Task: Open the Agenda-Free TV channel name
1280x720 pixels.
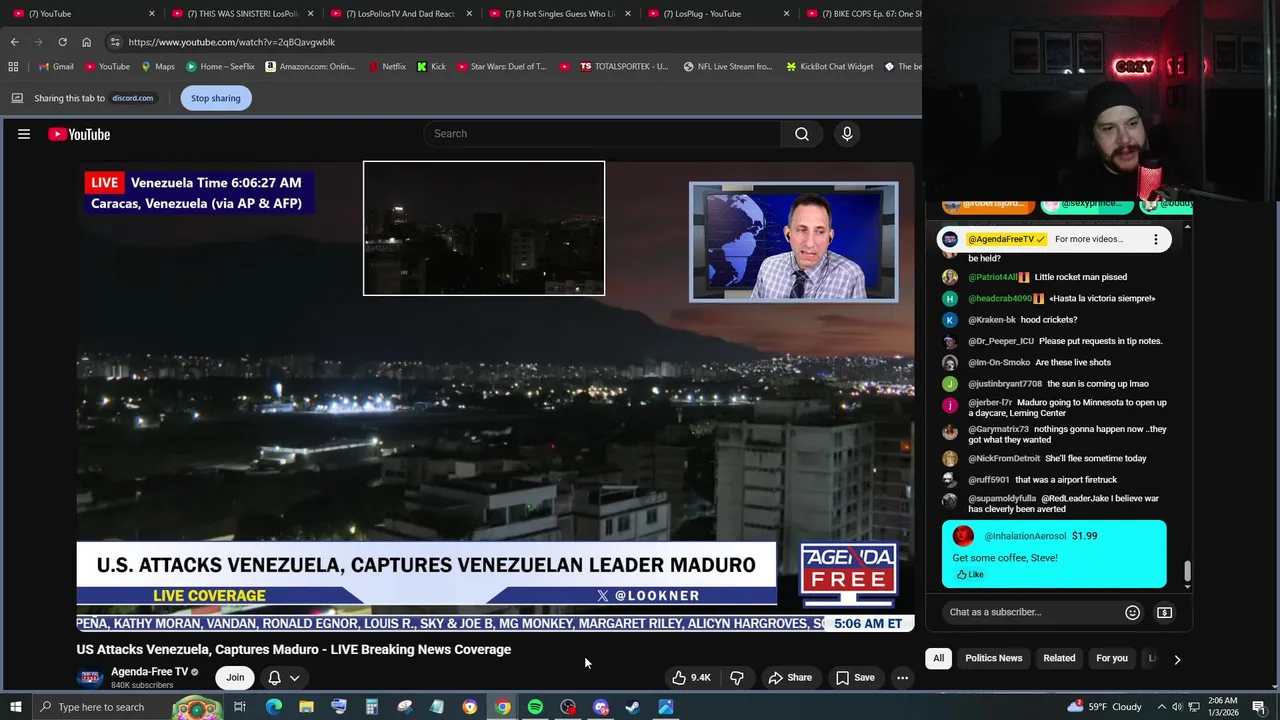Action: click(x=149, y=672)
